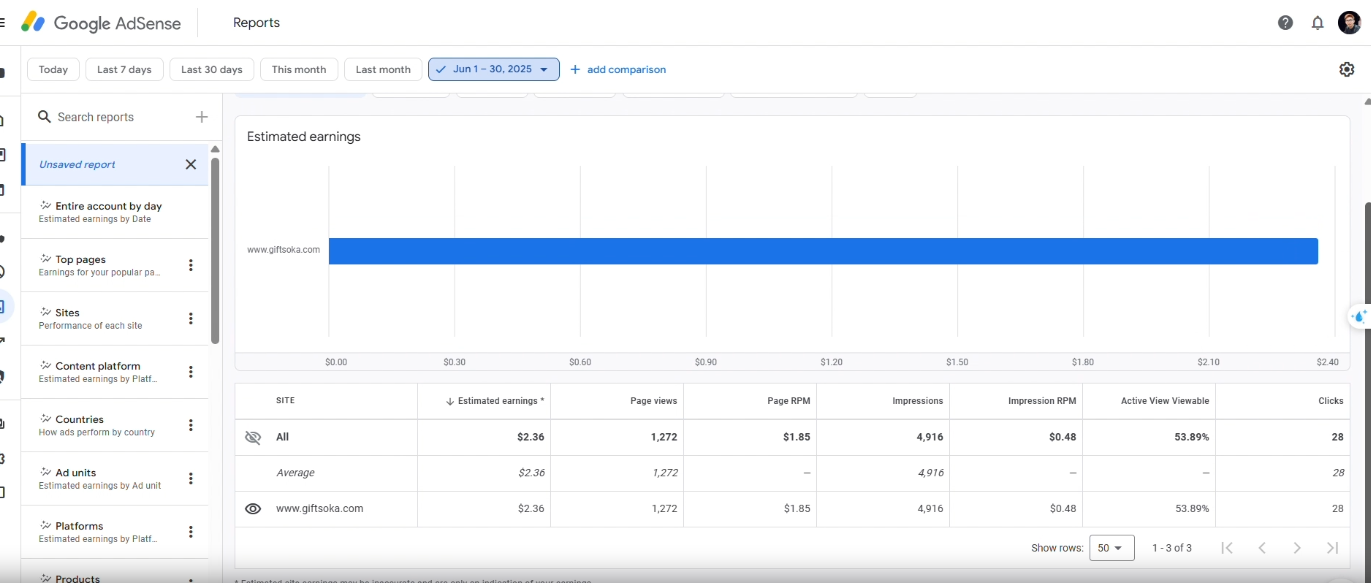Open three-dot menu for Countries report
1371x583 pixels.
point(191,425)
